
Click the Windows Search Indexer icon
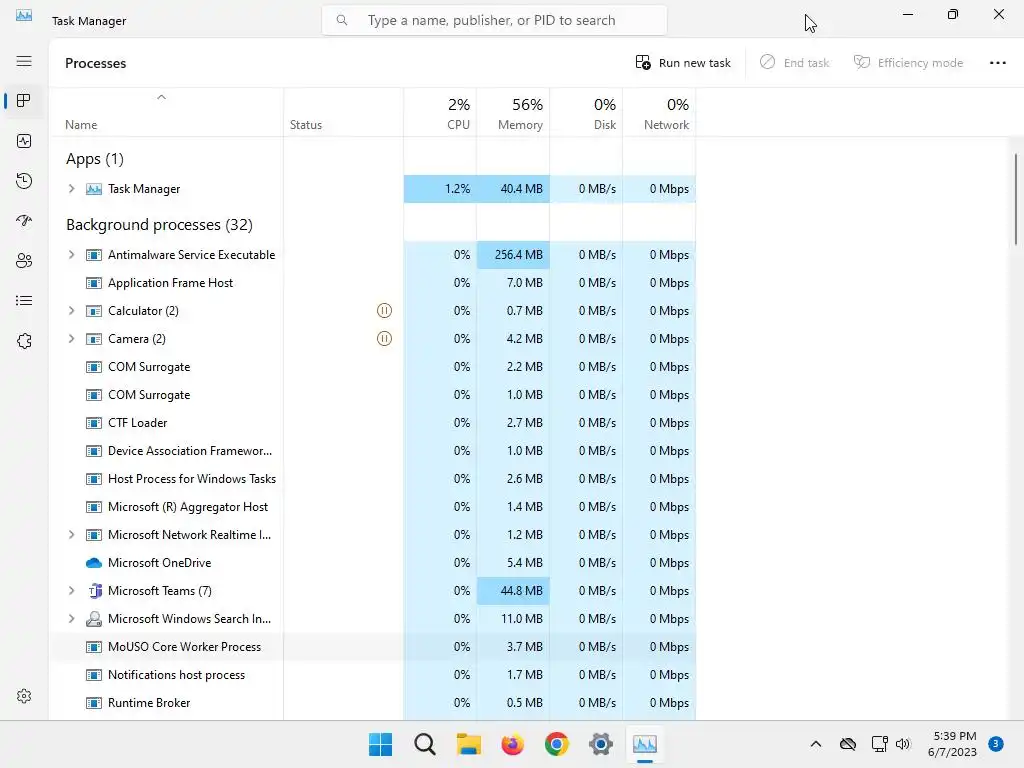click(x=94, y=619)
